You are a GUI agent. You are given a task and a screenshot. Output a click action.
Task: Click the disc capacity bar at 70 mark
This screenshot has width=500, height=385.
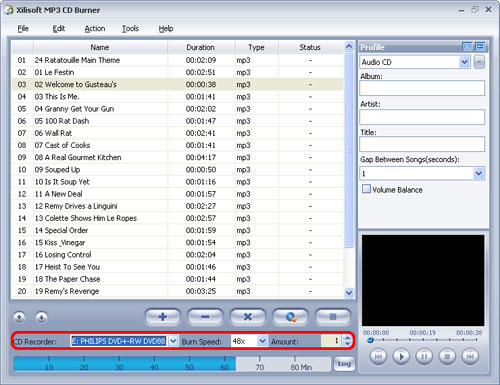coord(260,363)
